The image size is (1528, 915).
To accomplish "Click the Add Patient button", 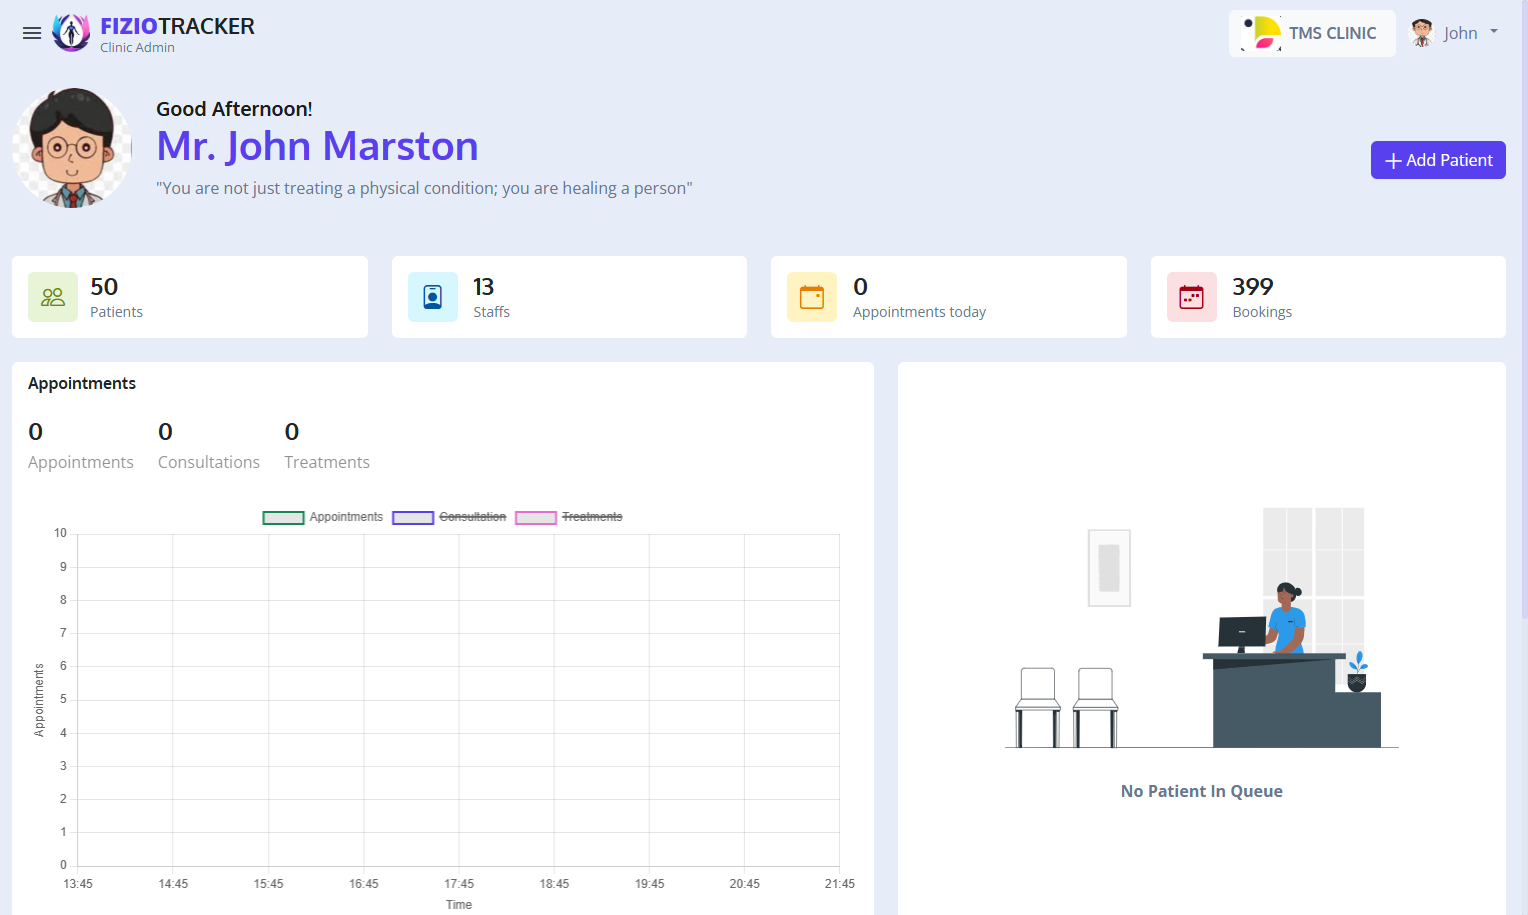I will [1437, 160].
